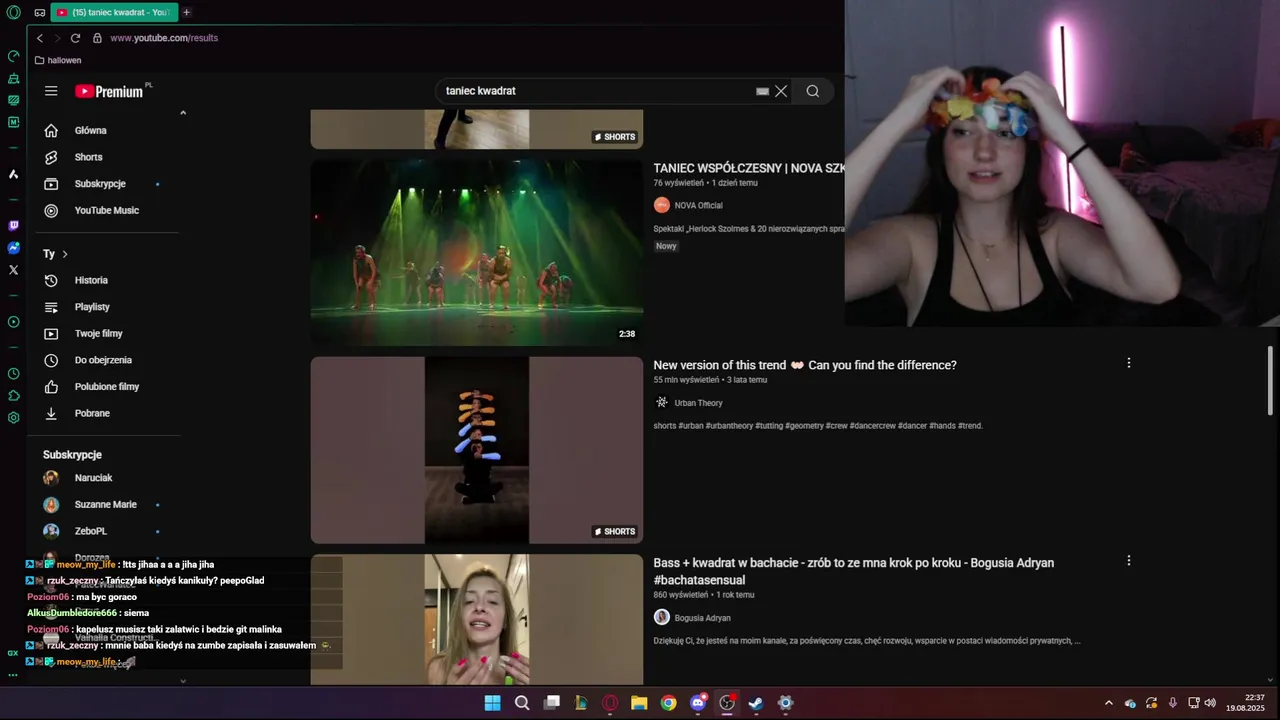Open Playlisty in sidebar

point(92,307)
